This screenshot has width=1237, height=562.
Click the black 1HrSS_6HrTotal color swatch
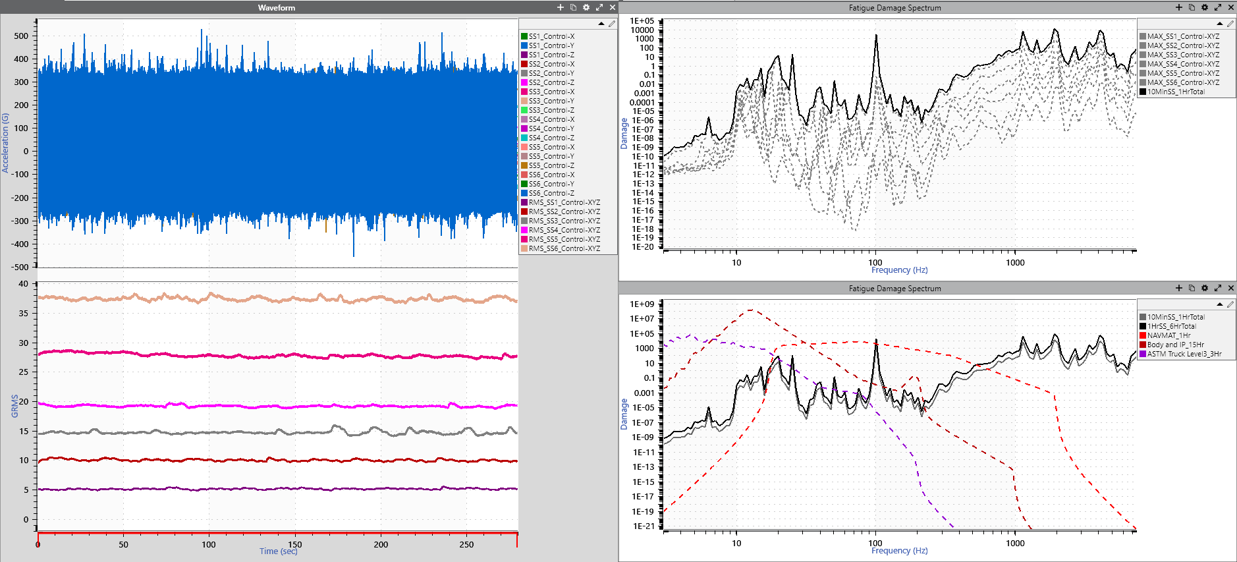pyautogui.click(x=1143, y=326)
